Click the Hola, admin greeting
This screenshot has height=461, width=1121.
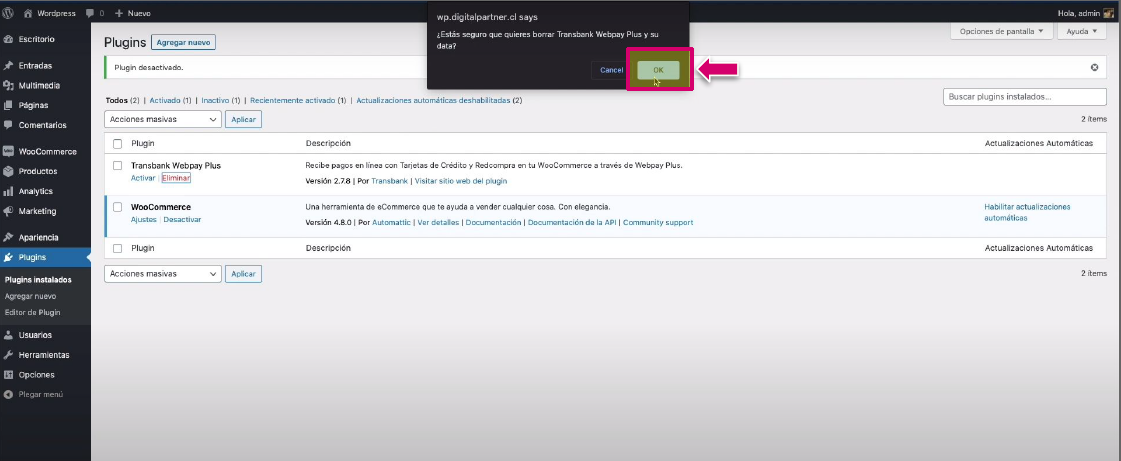coord(1078,13)
